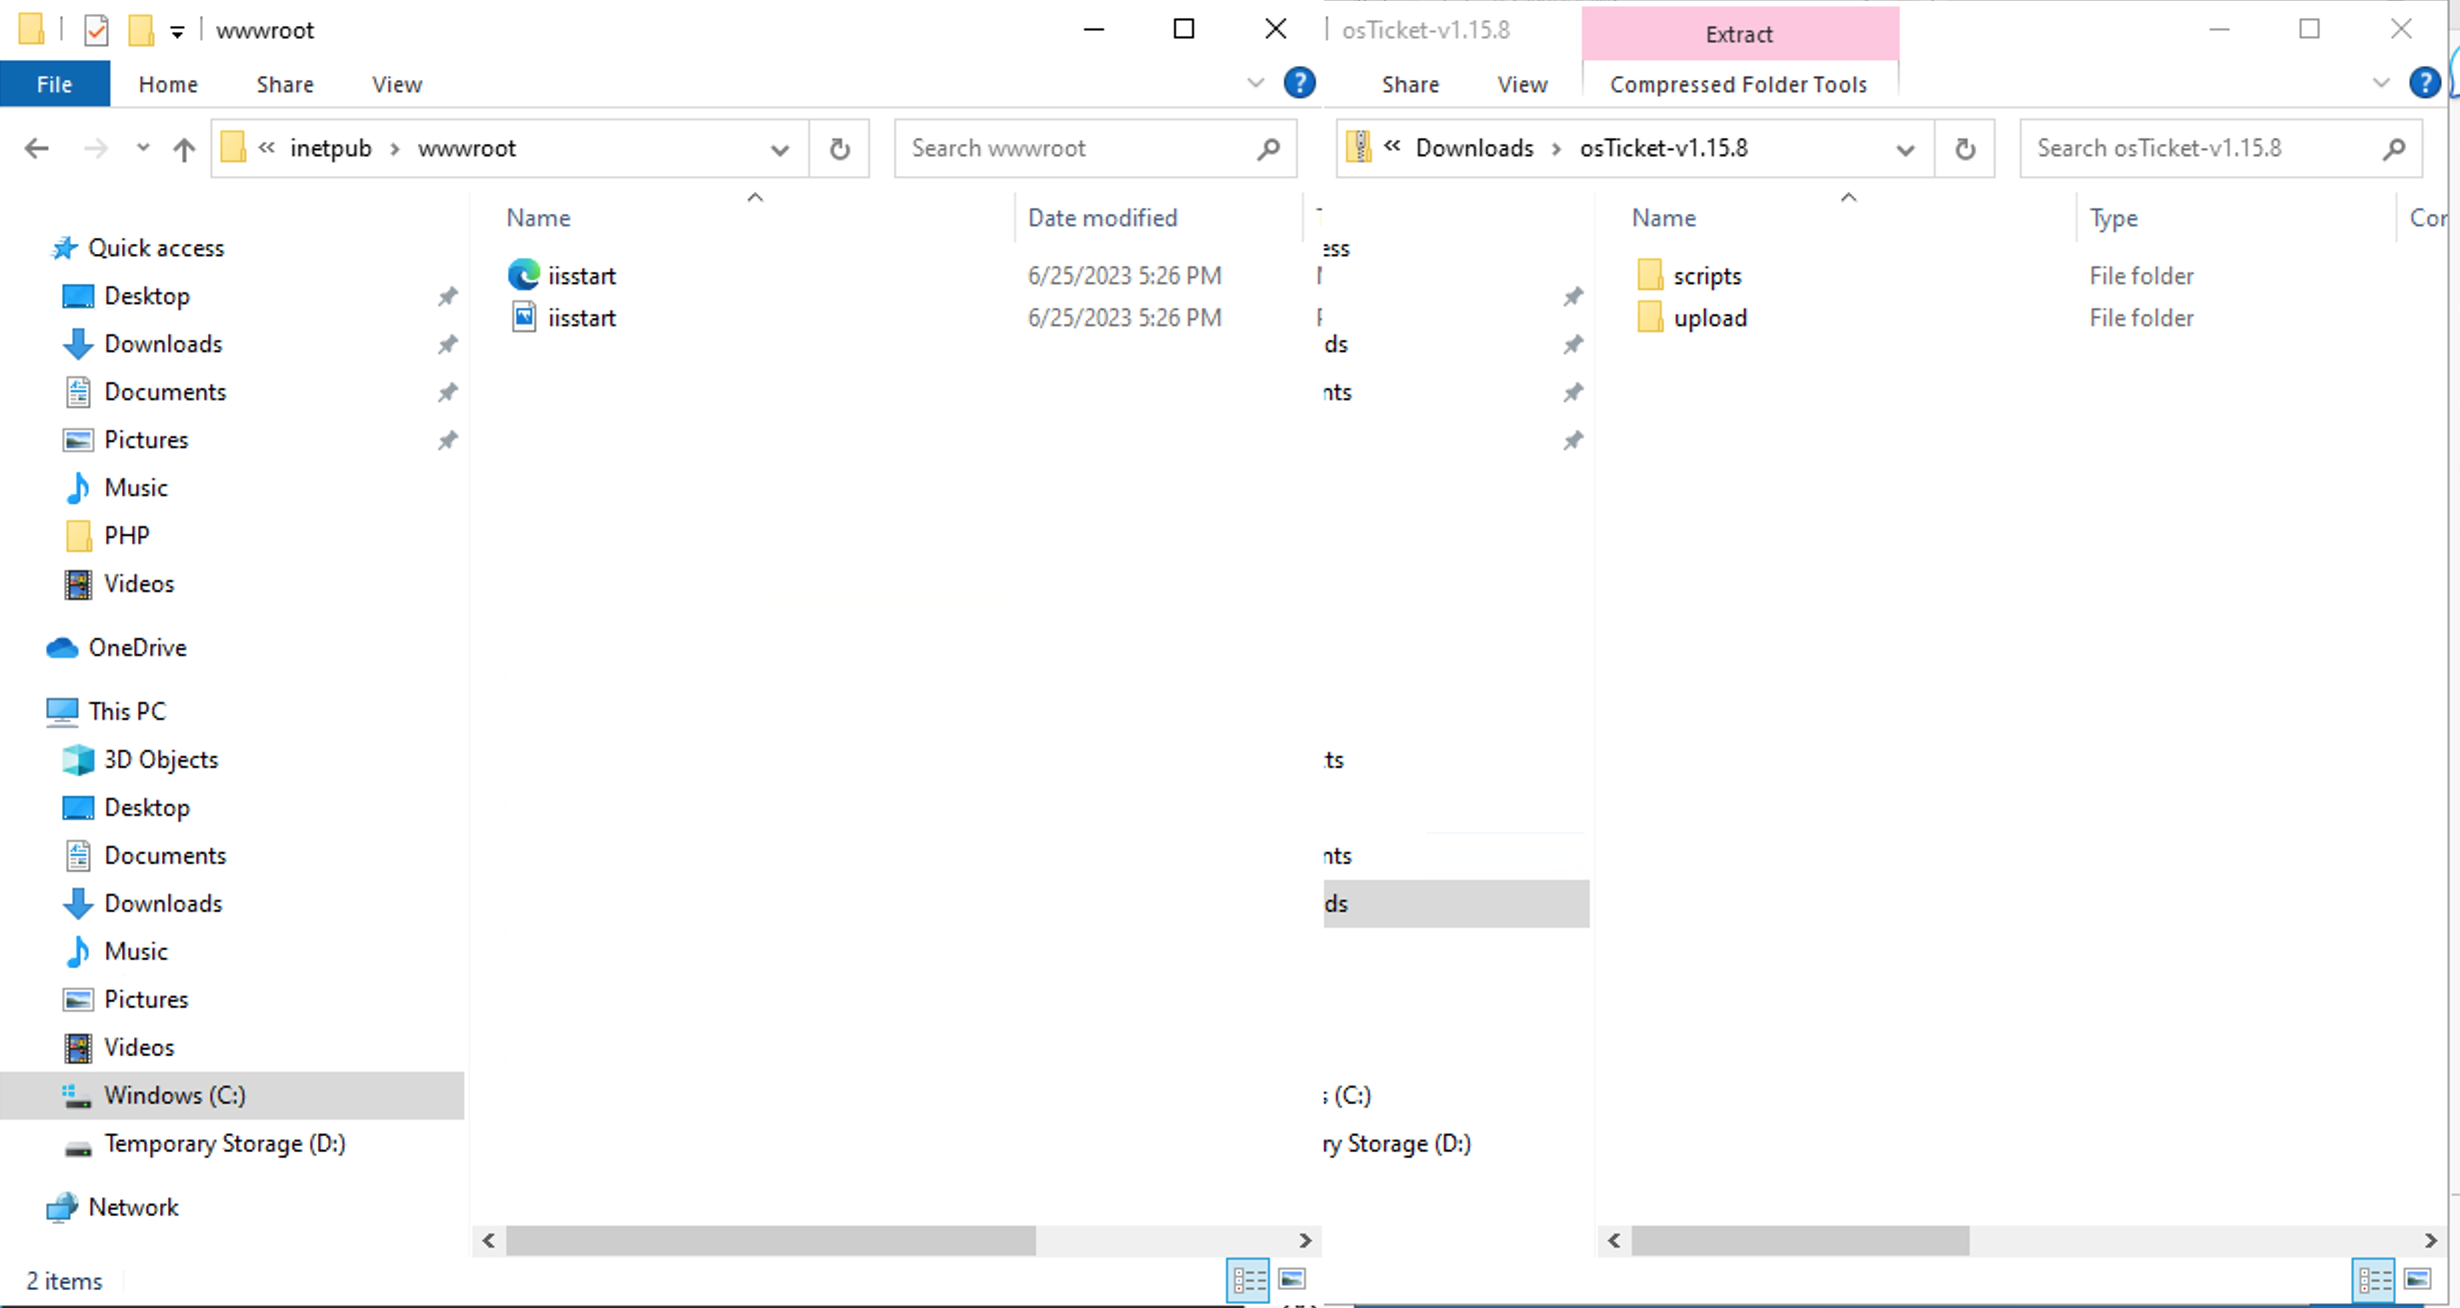This screenshot has width=2460, height=1308.
Task: Click the Back arrow in wwwroot window
Action: pos(37,149)
